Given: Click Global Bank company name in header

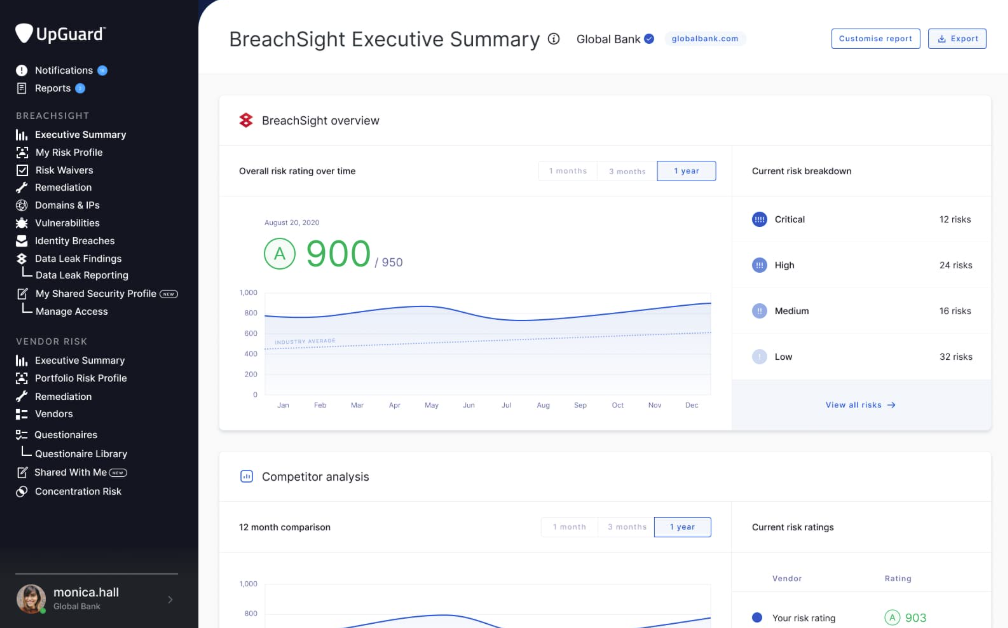Looking at the screenshot, I should [608, 39].
